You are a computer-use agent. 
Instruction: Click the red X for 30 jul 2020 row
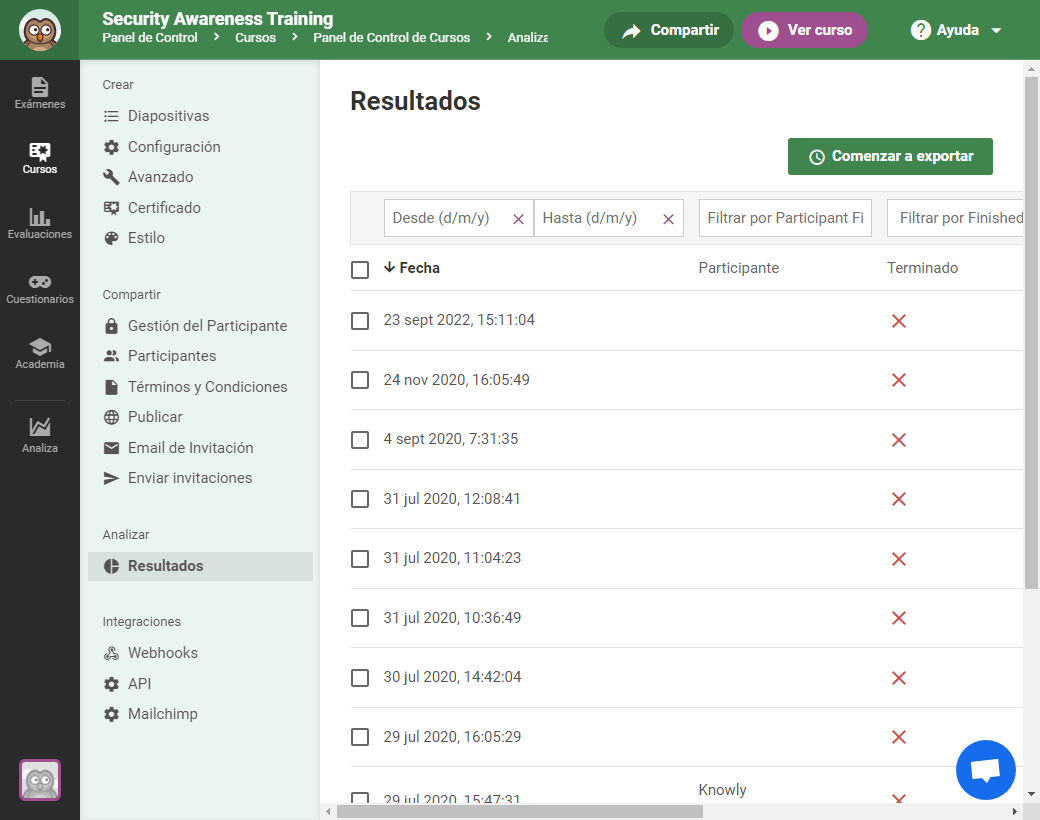(x=899, y=678)
